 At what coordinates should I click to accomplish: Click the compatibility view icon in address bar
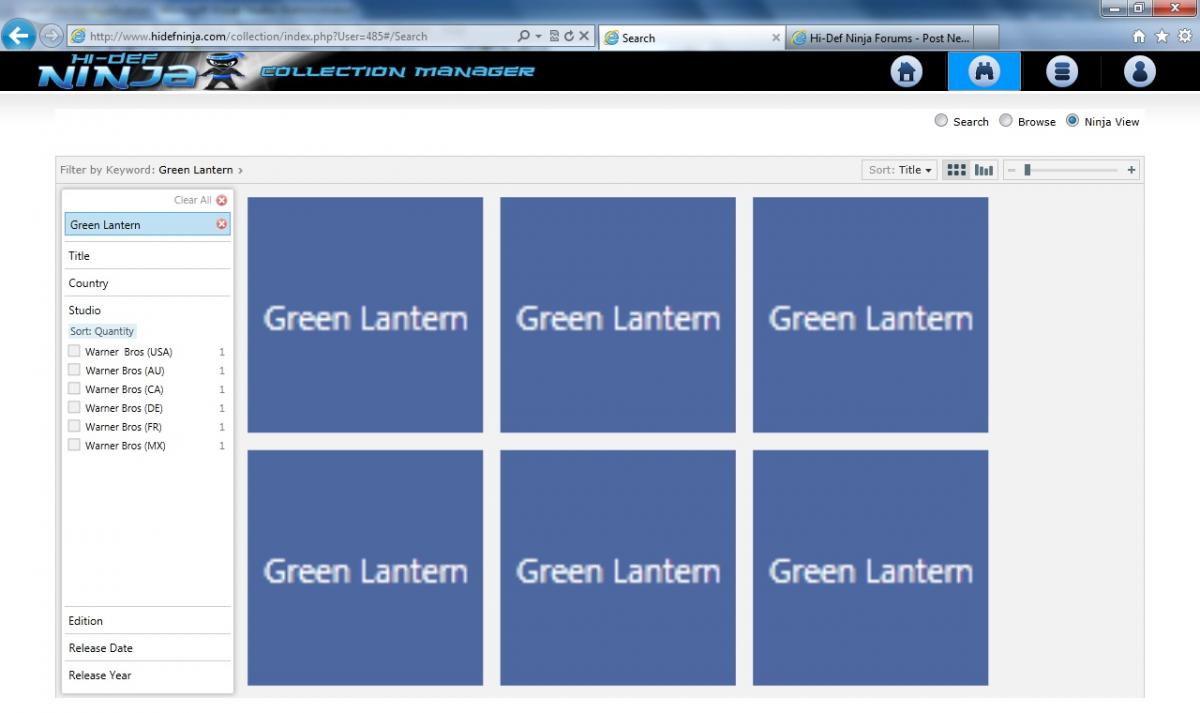tap(554, 36)
